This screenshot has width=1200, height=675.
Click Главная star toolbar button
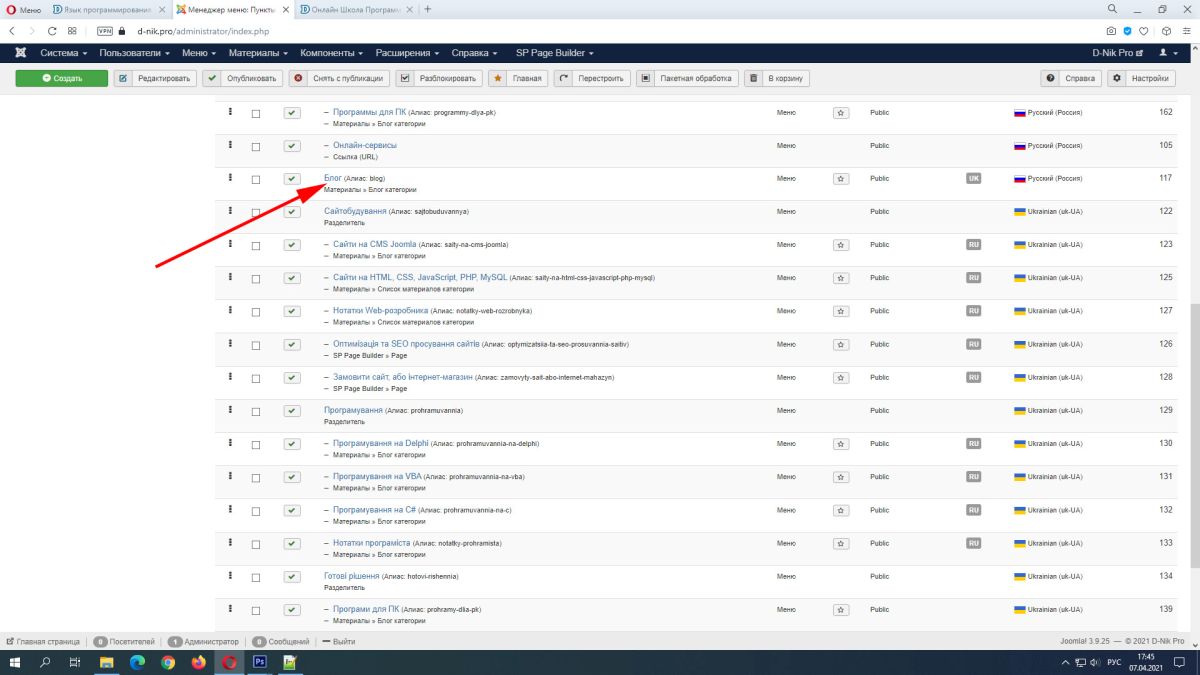tap(518, 78)
